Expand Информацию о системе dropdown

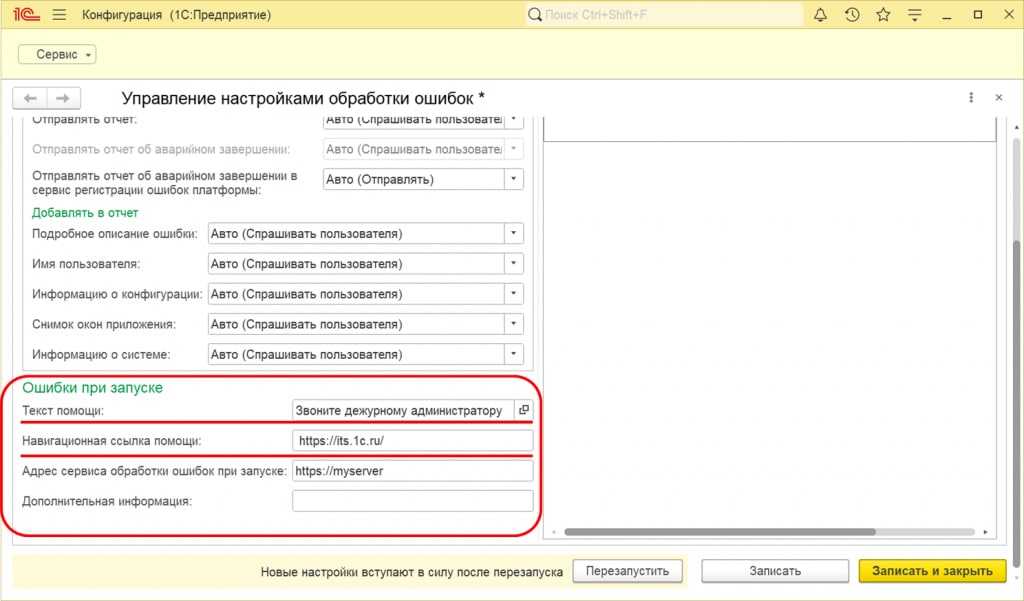513,354
